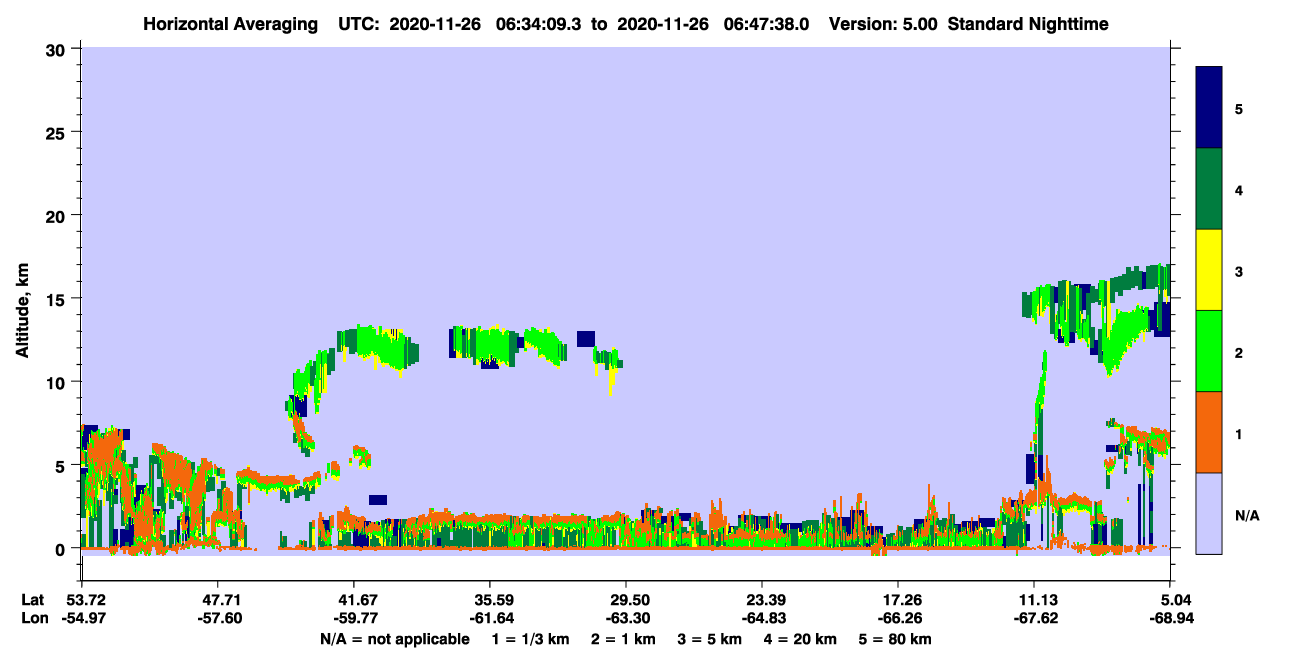Click the y-axis tick label 15
Screen dimensions: 1300x667
click(58, 298)
